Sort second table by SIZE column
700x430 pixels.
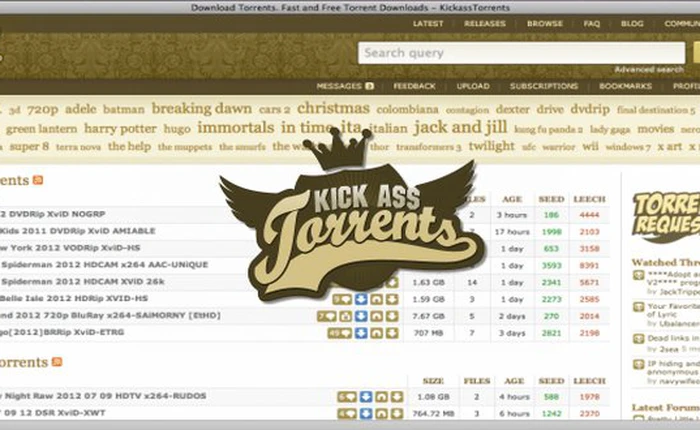pyautogui.click(x=433, y=381)
